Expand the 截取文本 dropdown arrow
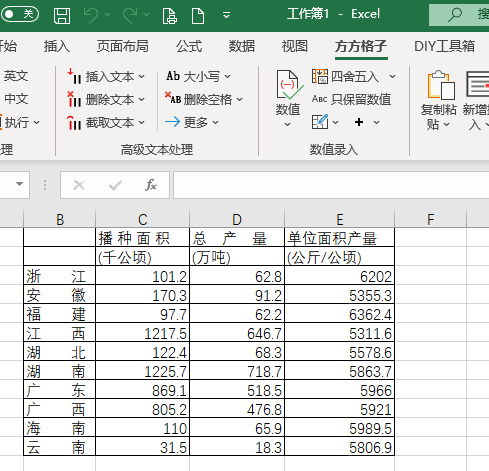This screenshot has height=471, width=489. point(142,123)
